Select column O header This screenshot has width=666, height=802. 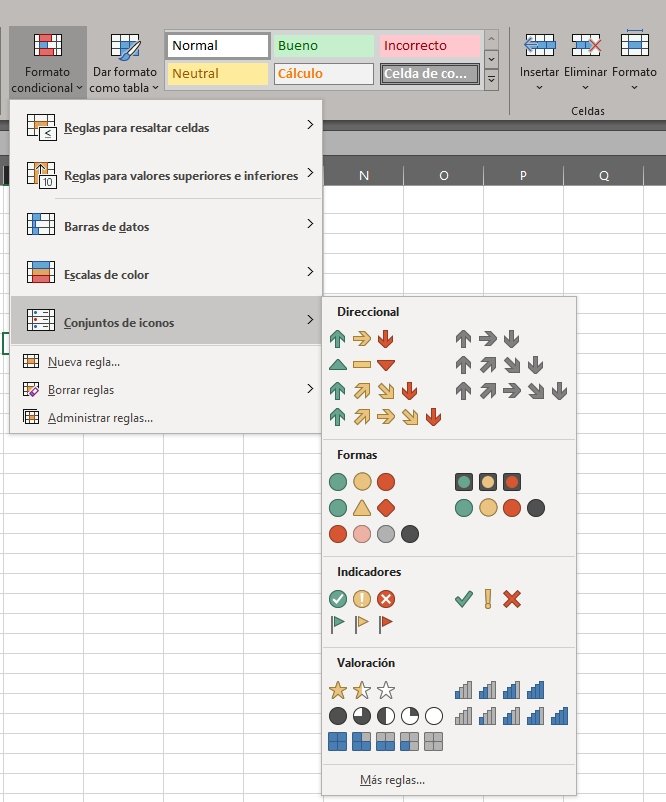pos(443,175)
